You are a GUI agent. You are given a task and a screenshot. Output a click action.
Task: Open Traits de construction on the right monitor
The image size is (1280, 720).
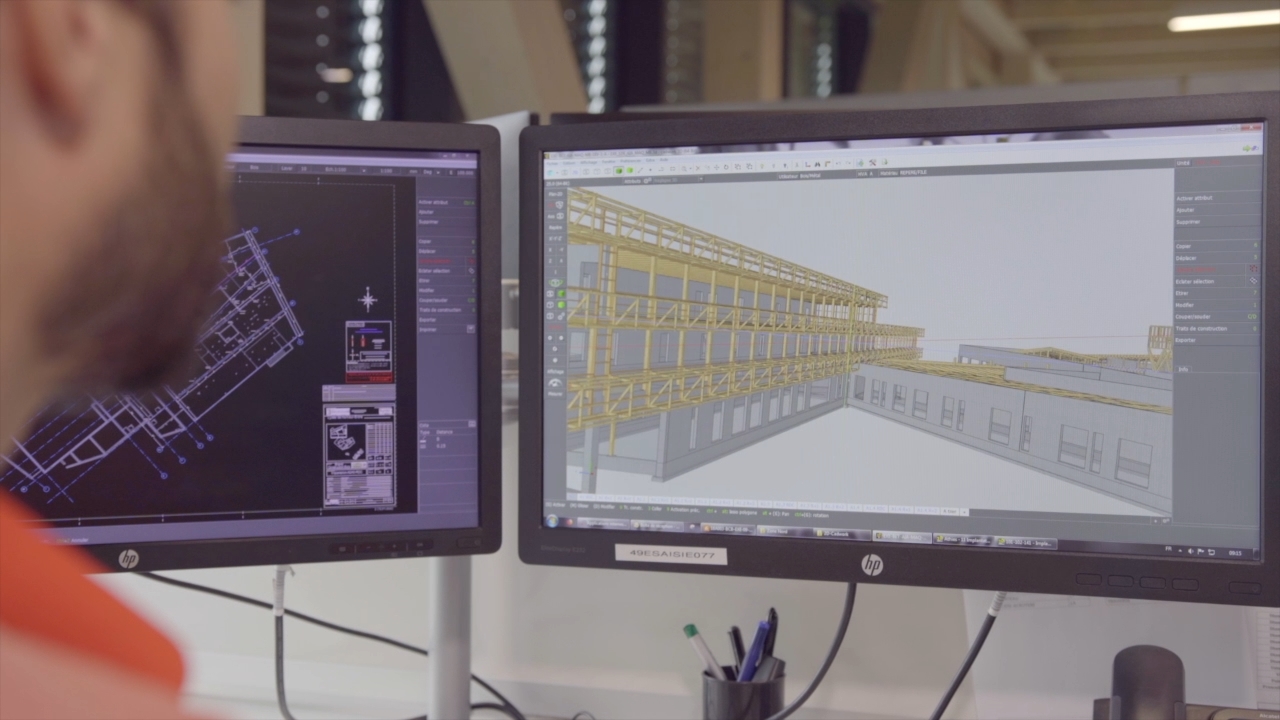point(1201,328)
